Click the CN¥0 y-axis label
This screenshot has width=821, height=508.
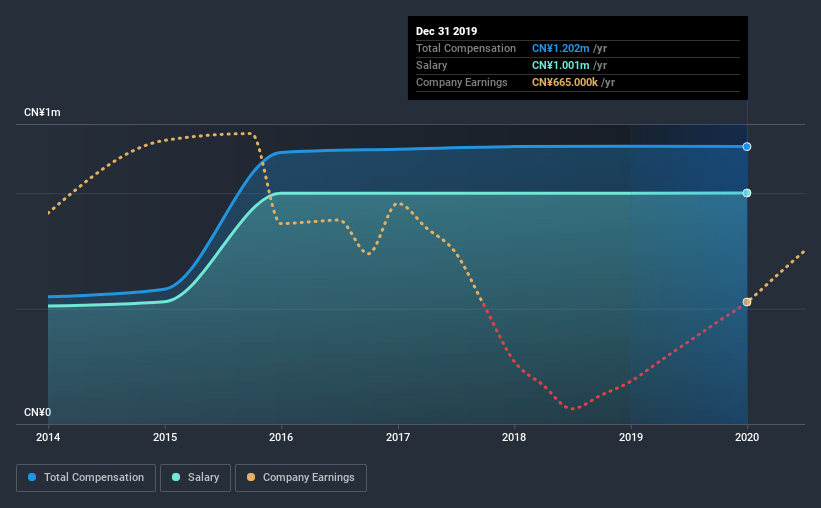point(38,413)
